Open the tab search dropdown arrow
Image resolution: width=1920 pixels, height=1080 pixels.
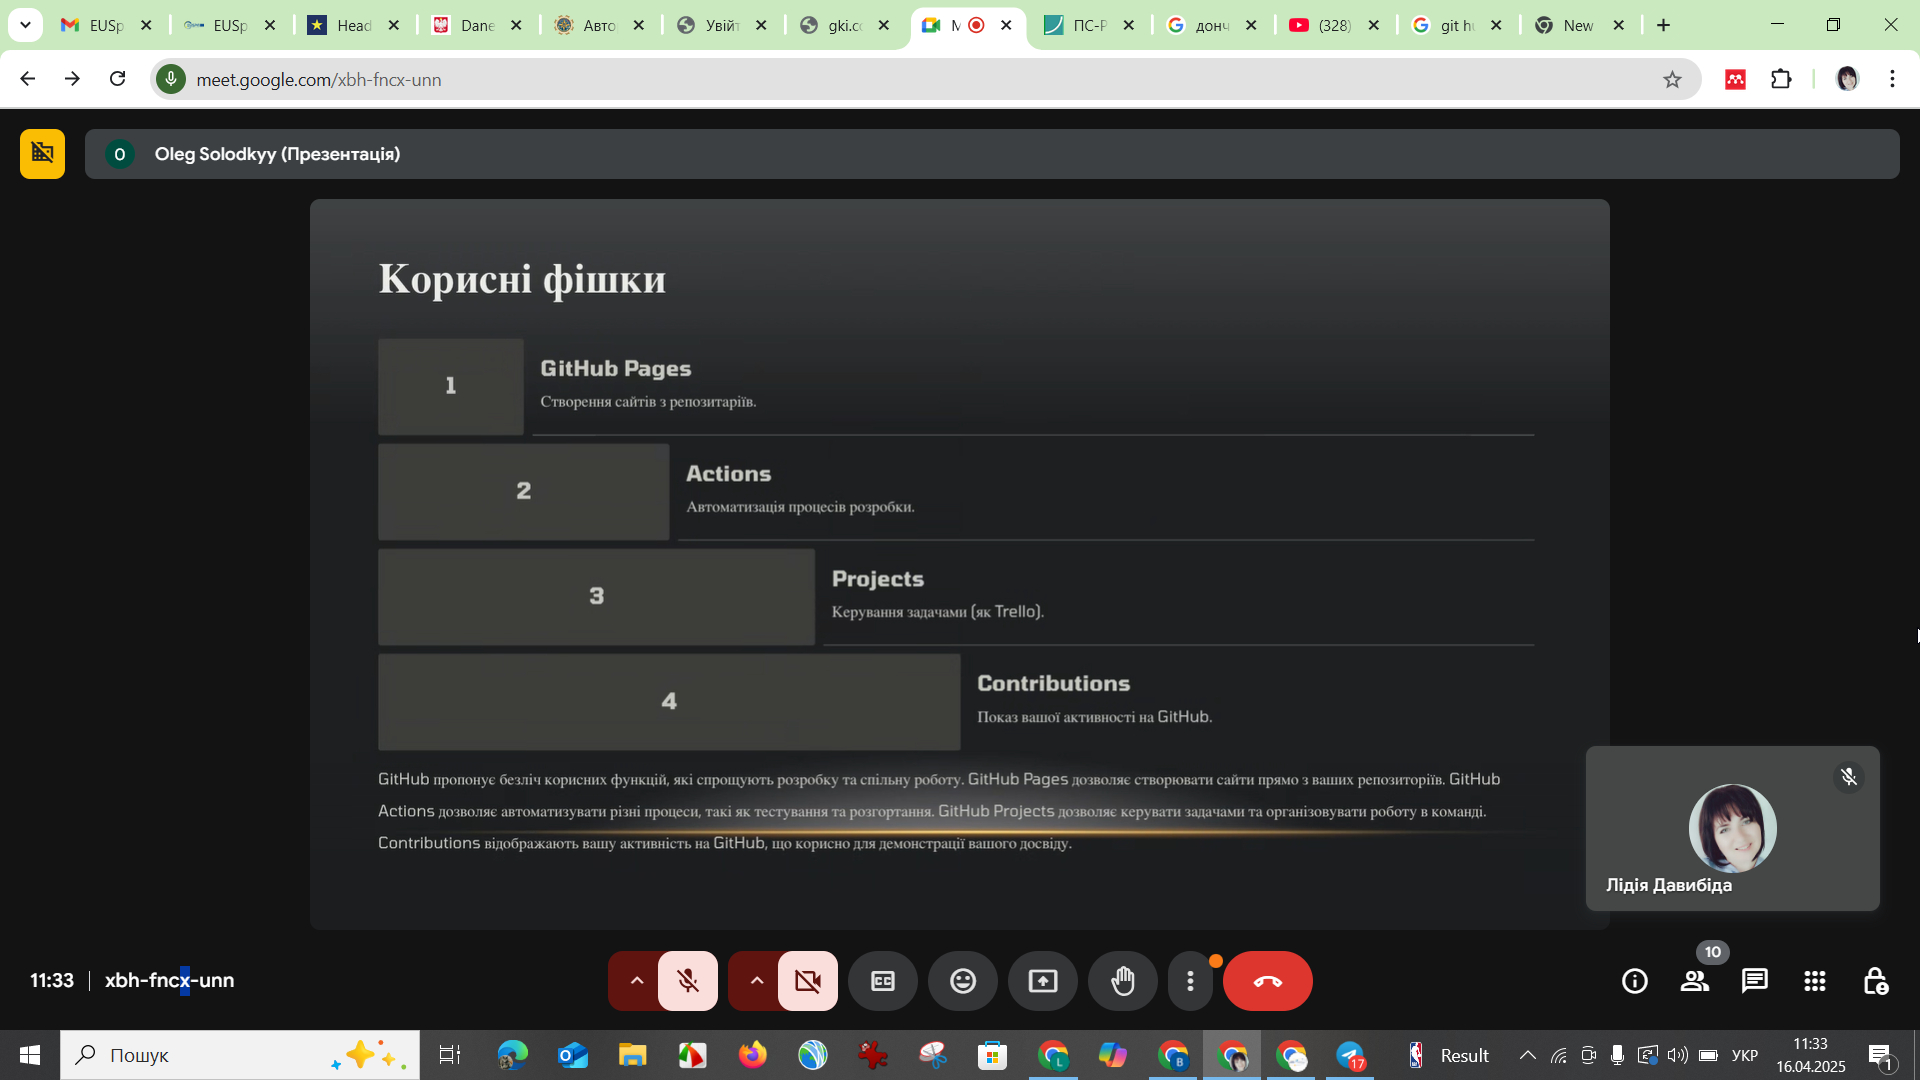pyautogui.click(x=25, y=25)
